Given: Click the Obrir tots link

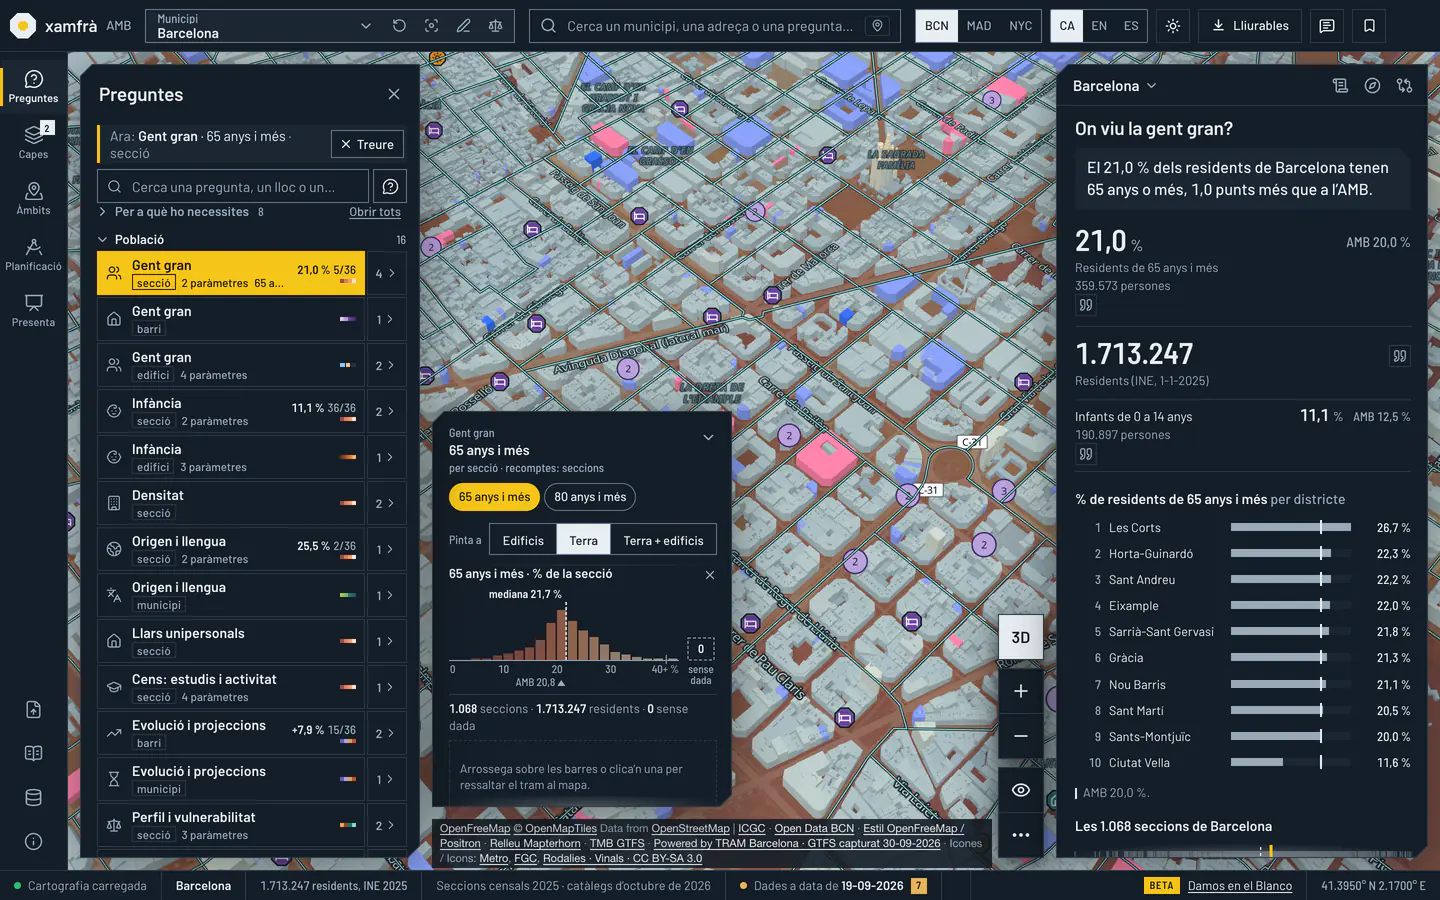Looking at the screenshot, I should pos(375,212).
